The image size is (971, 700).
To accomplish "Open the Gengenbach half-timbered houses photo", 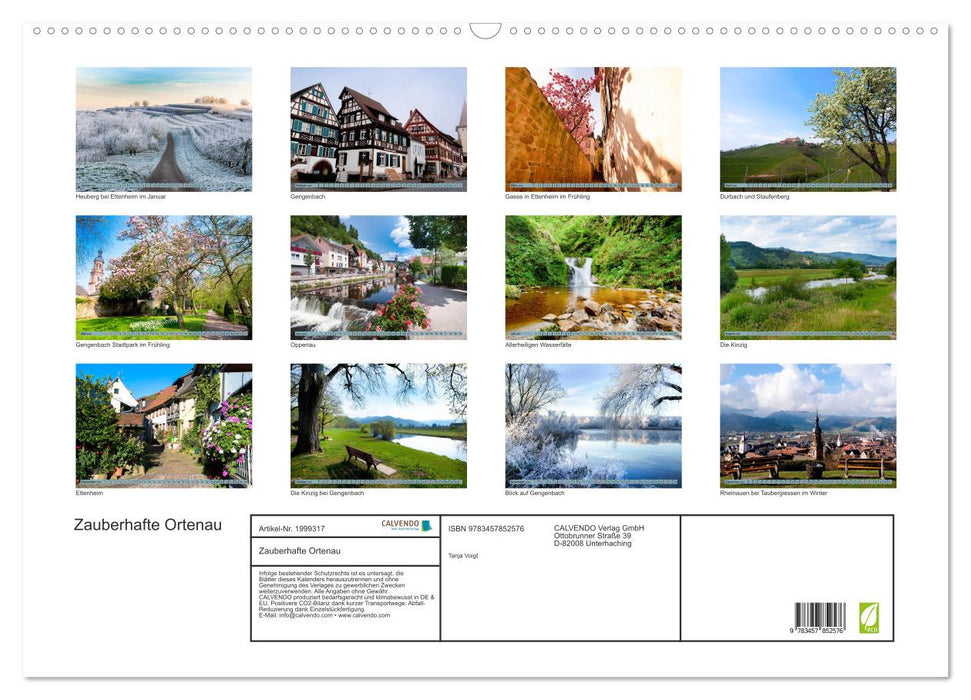I will [378, 129].
